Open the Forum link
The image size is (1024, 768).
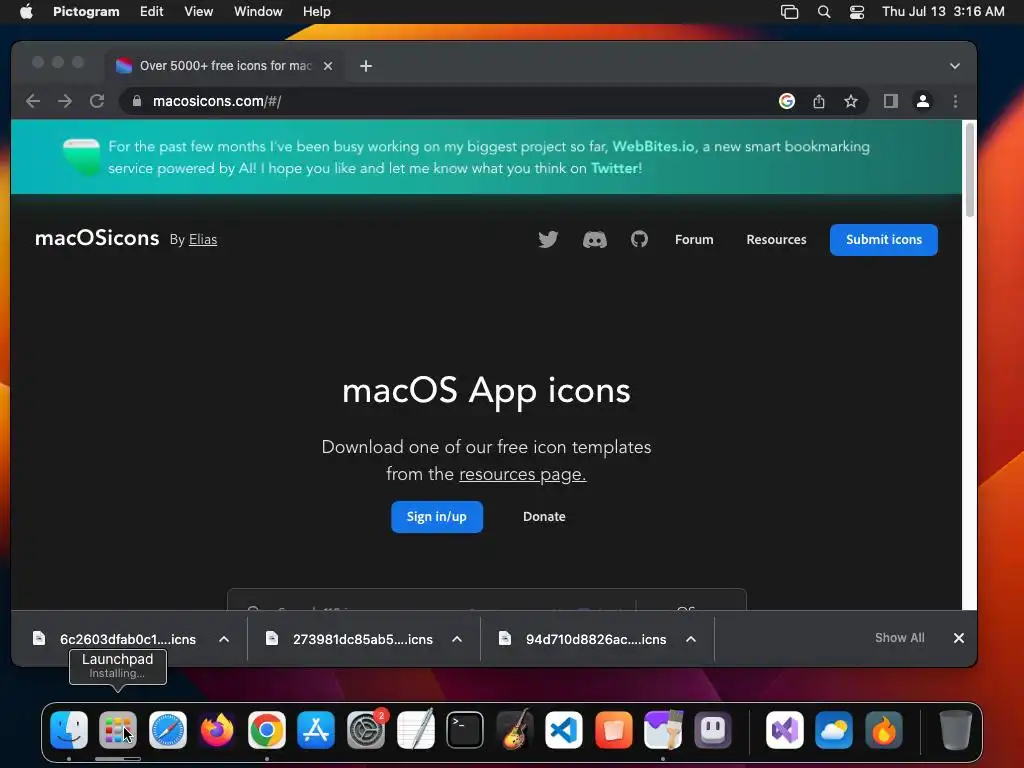(694, 240)
